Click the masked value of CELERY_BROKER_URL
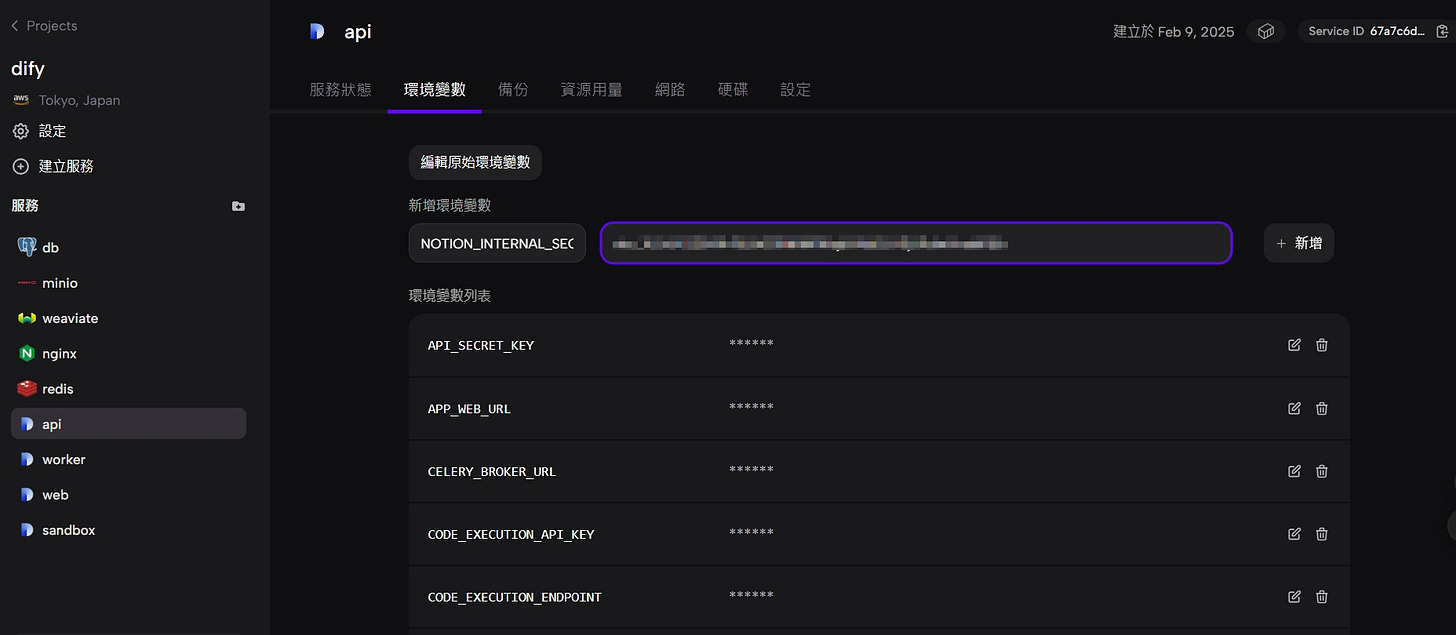Screen dimensions: 1456x635 (x=751, y=470)
